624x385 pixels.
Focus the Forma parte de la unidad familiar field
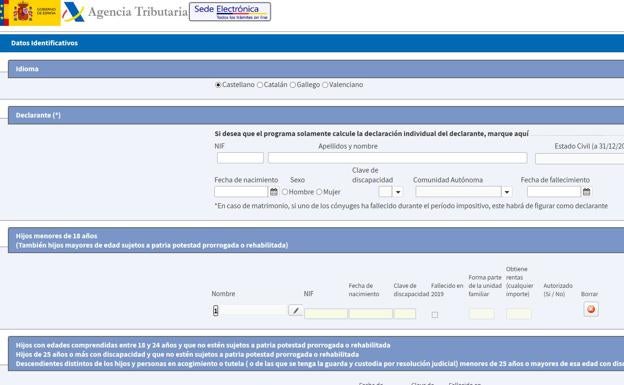482,314
